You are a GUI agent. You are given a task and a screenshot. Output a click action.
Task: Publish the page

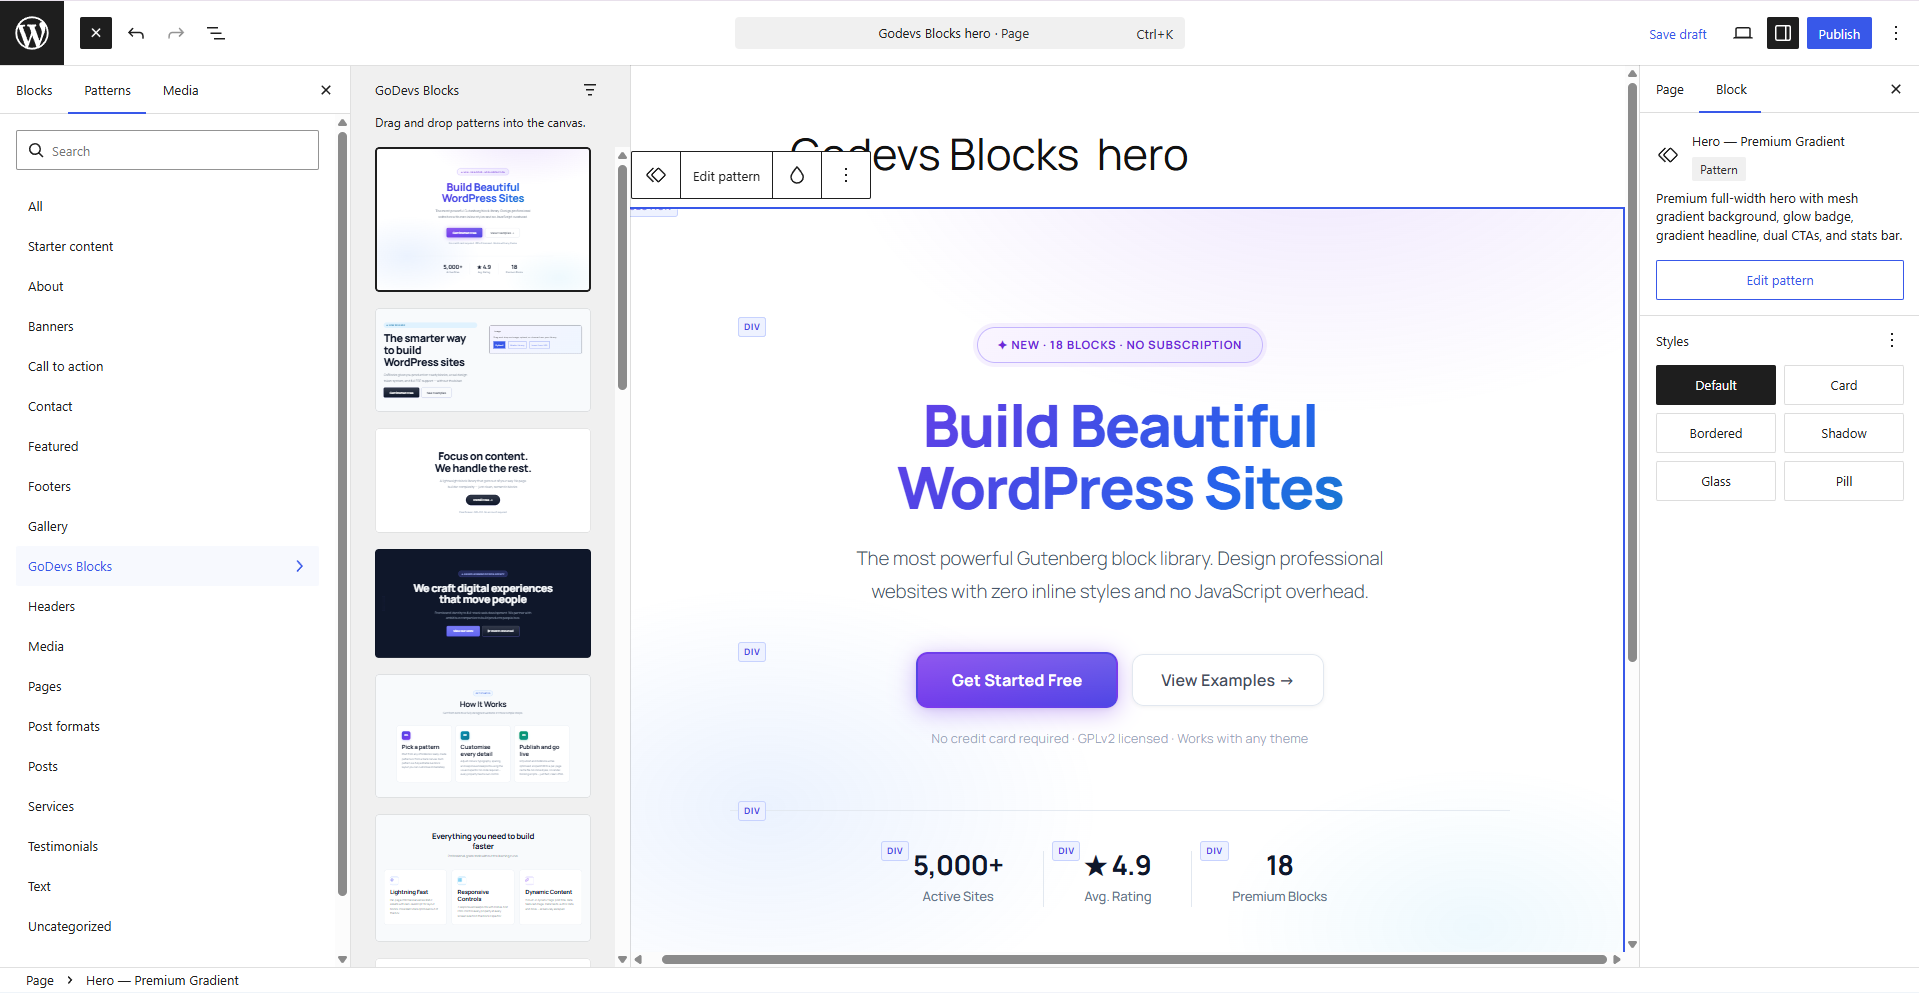pos(1839,33)
